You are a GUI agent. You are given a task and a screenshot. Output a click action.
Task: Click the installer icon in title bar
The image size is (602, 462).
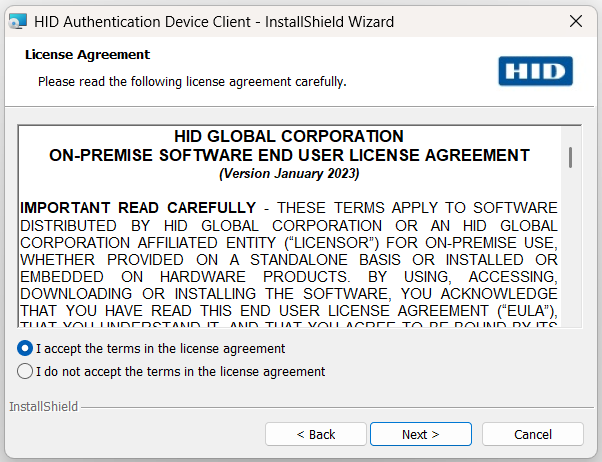tap(17, 21)
